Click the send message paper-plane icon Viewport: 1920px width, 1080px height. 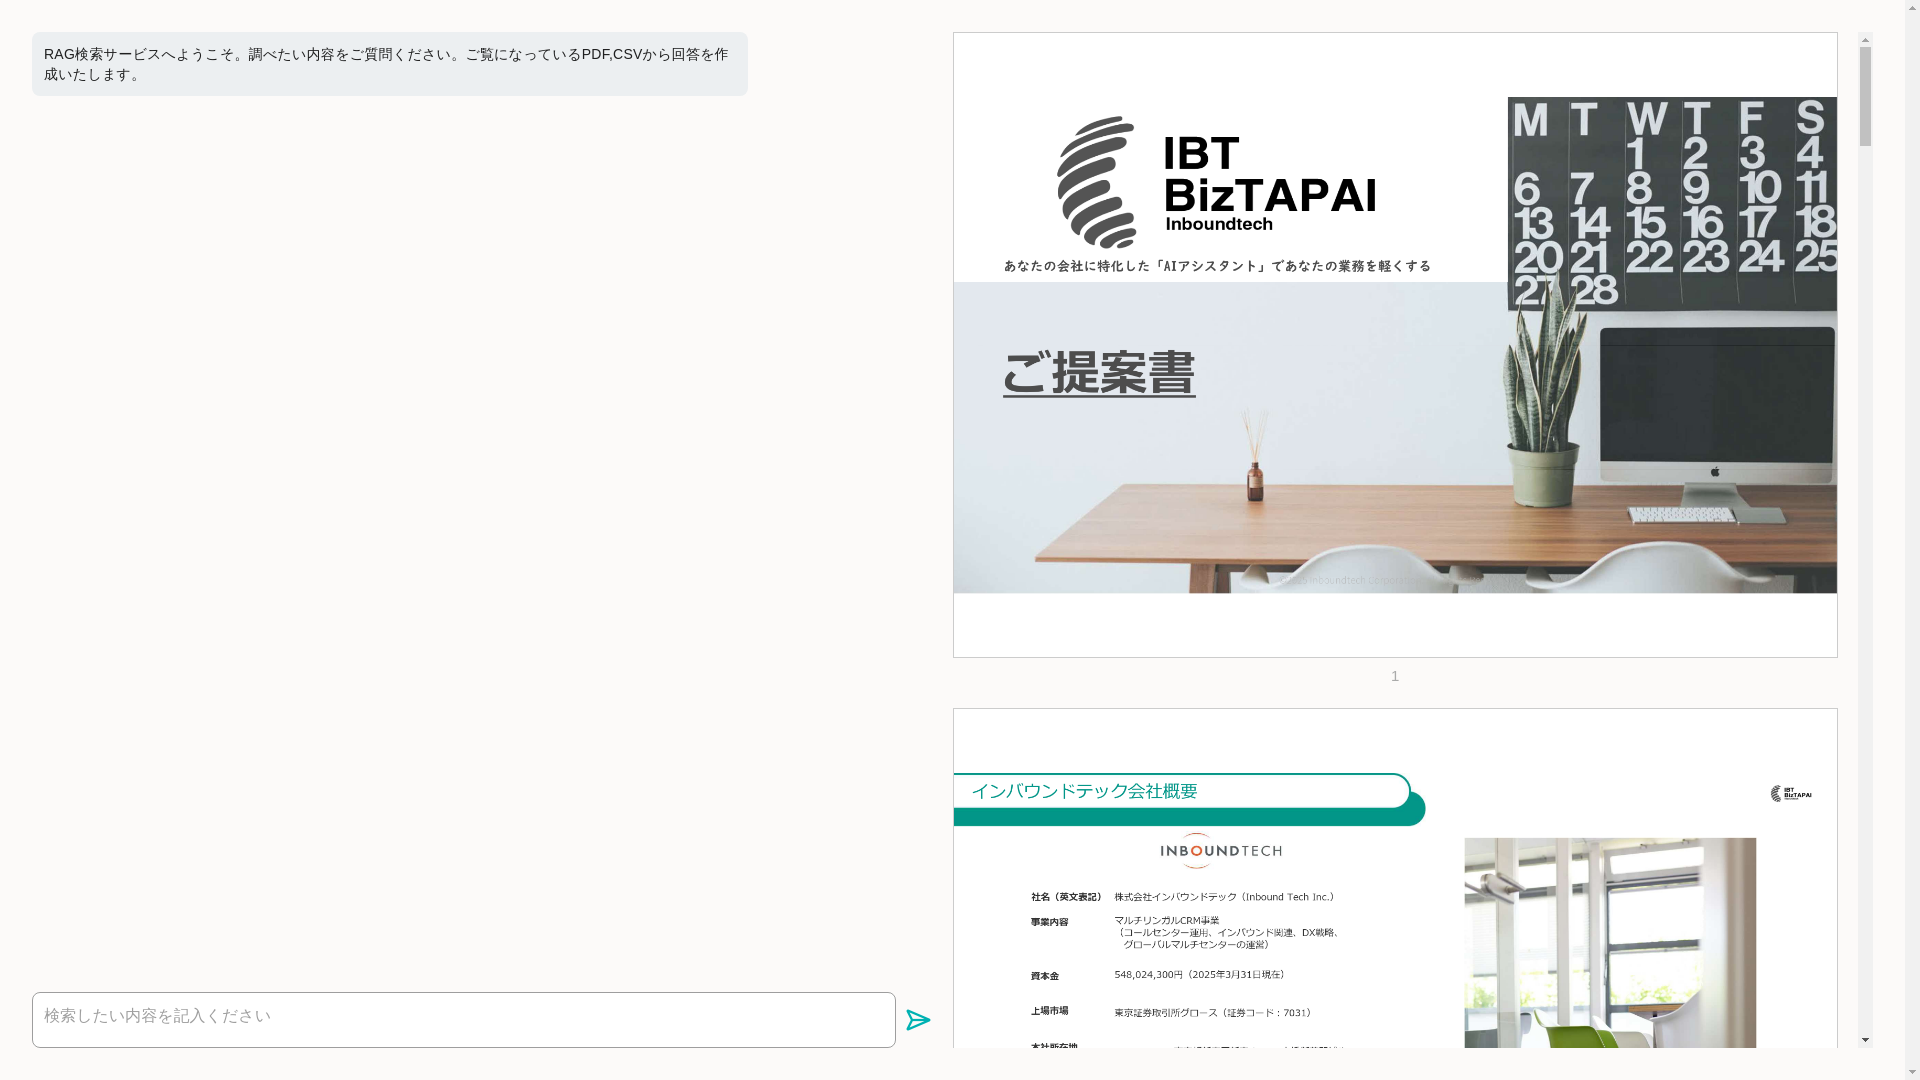(918, 1020)
